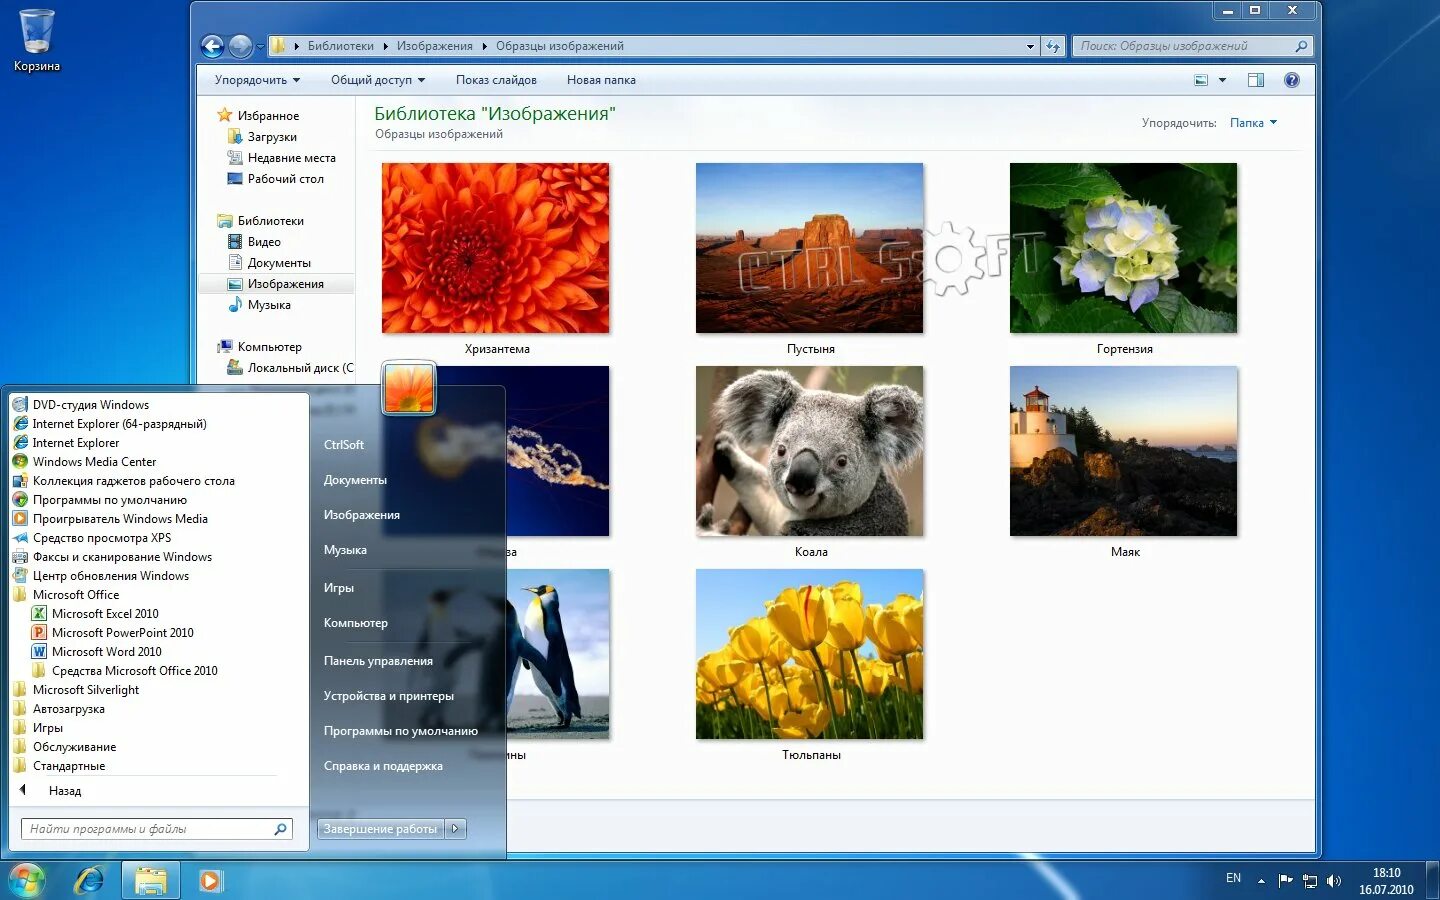Launch Internet Explorer (64-разрядный) from Start menu
1440x900 pixels.
[x=119, y=424]
